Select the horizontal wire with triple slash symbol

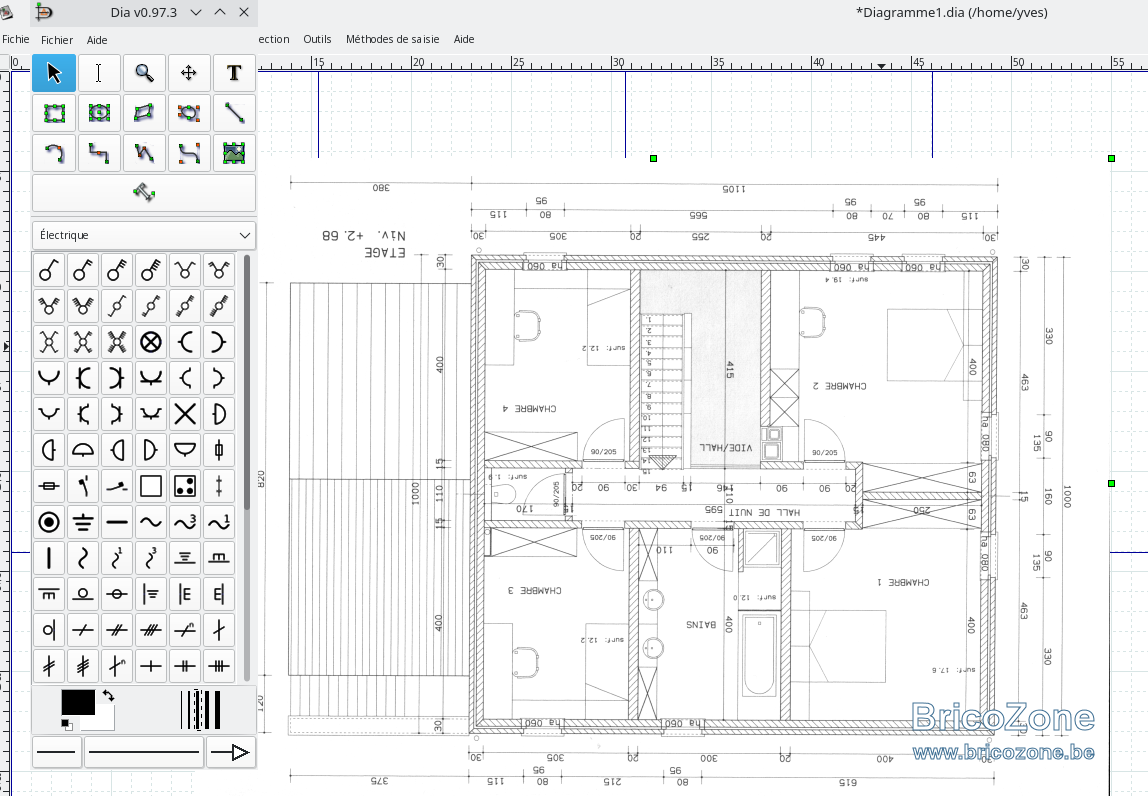(151, 629)
